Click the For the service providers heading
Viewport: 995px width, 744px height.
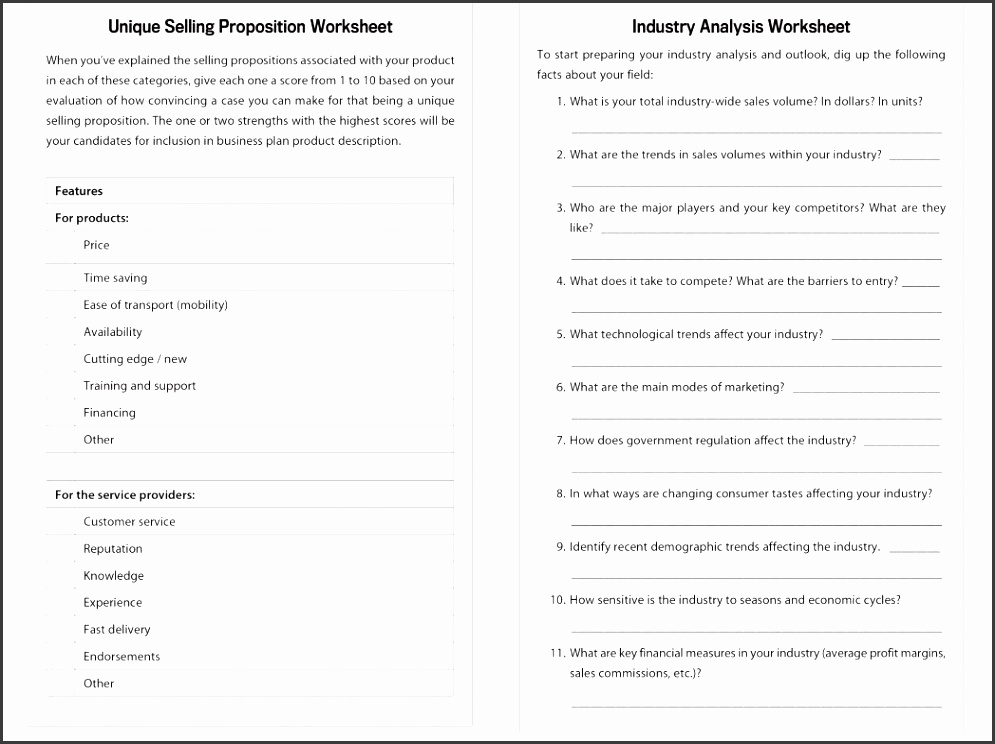point(125,495)
